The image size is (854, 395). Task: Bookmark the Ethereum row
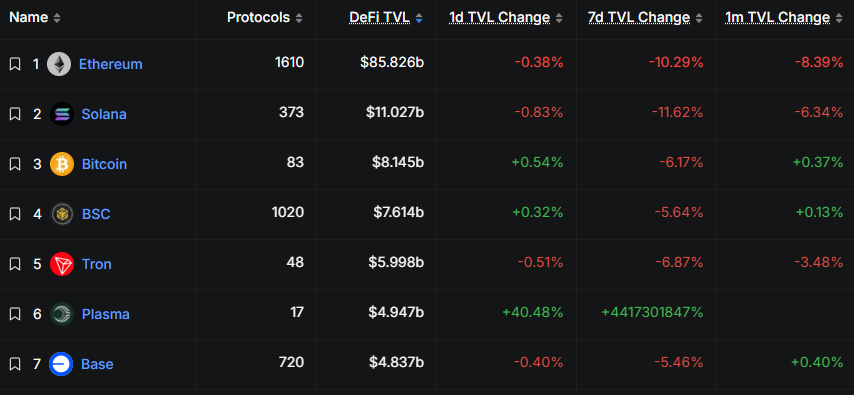[15, 64]
